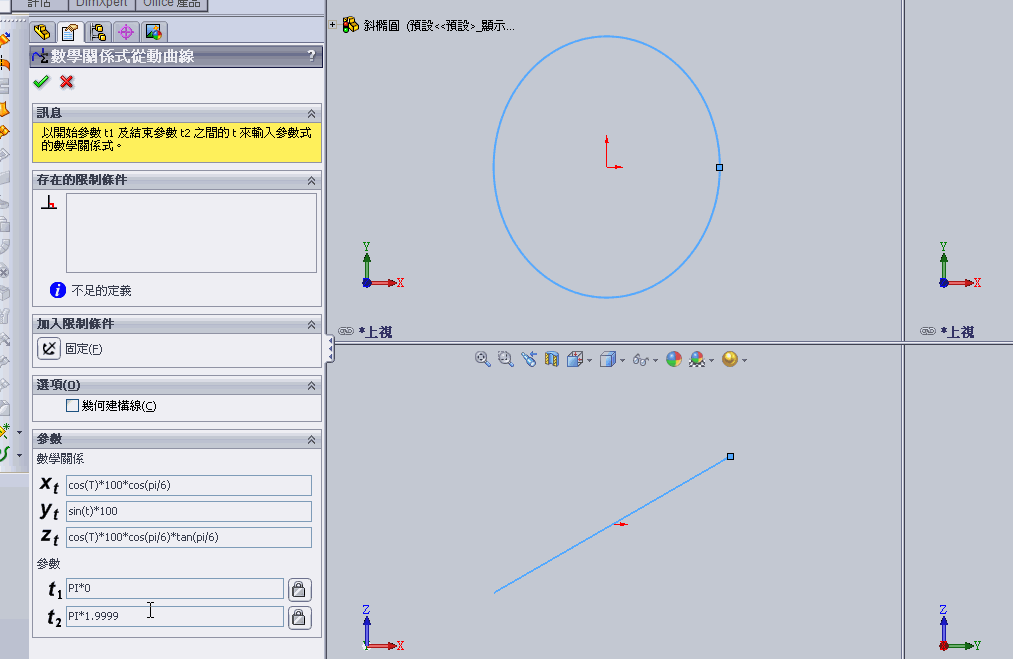Viewport: 1013px width, 659px height.
Task: Click the Yt field containing sin(t)*100
Action: pyautogui.click(x=189, y=511)
